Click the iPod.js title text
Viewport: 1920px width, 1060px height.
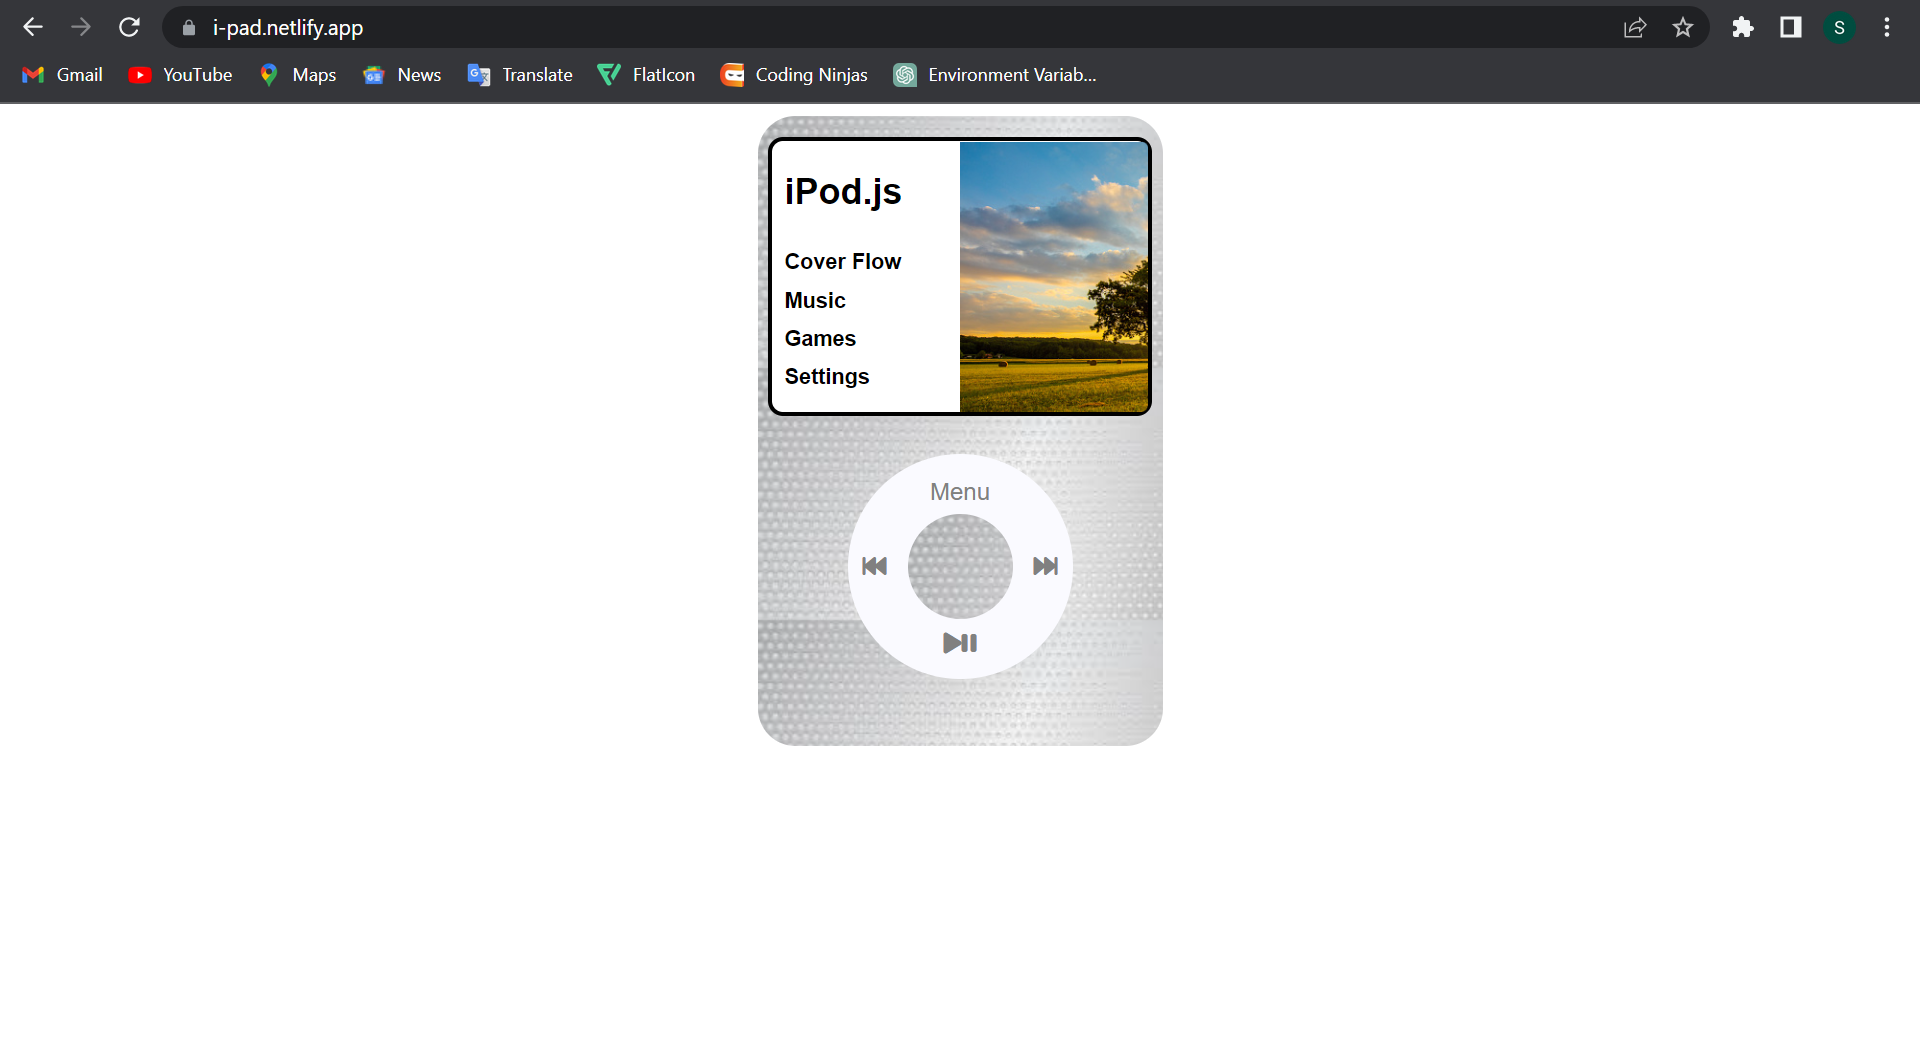point(843,191)
